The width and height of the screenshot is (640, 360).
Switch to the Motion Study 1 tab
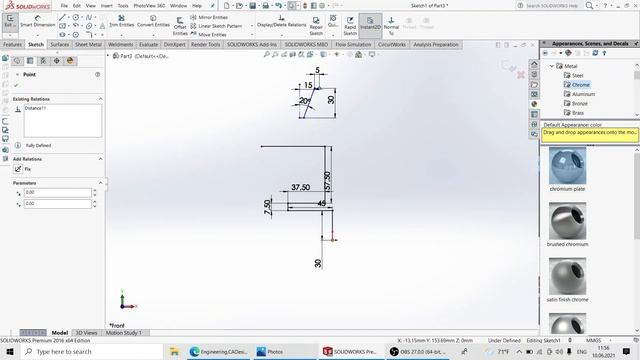pyautogui.click(x=123, y=333)
